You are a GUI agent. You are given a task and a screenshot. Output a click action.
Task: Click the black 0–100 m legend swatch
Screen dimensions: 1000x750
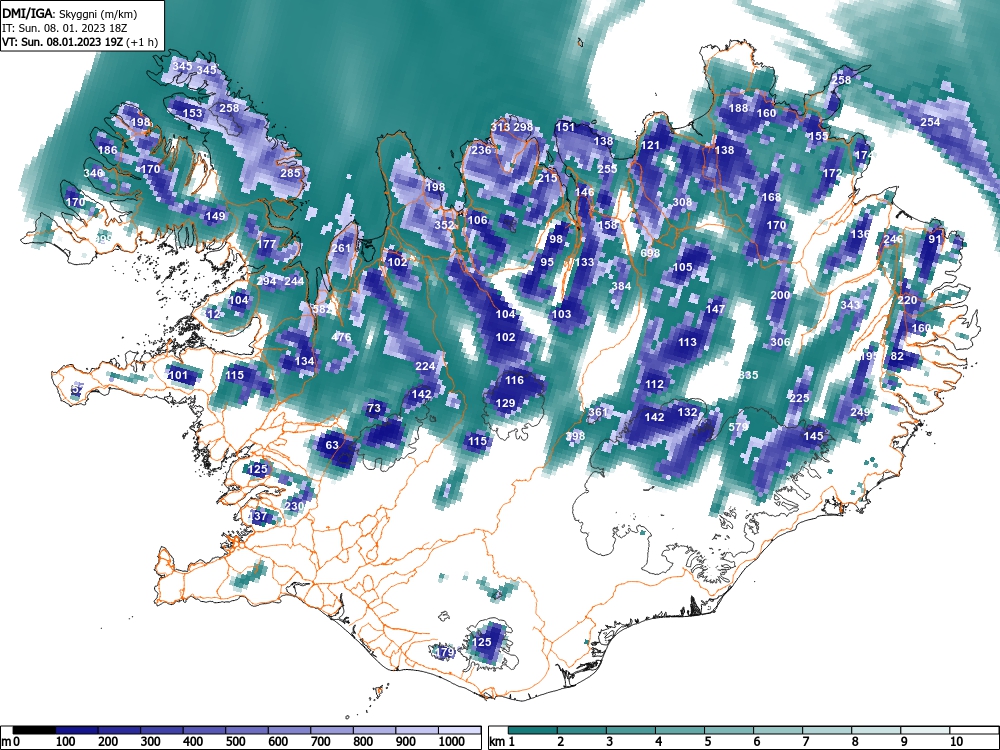coord(34,730)
